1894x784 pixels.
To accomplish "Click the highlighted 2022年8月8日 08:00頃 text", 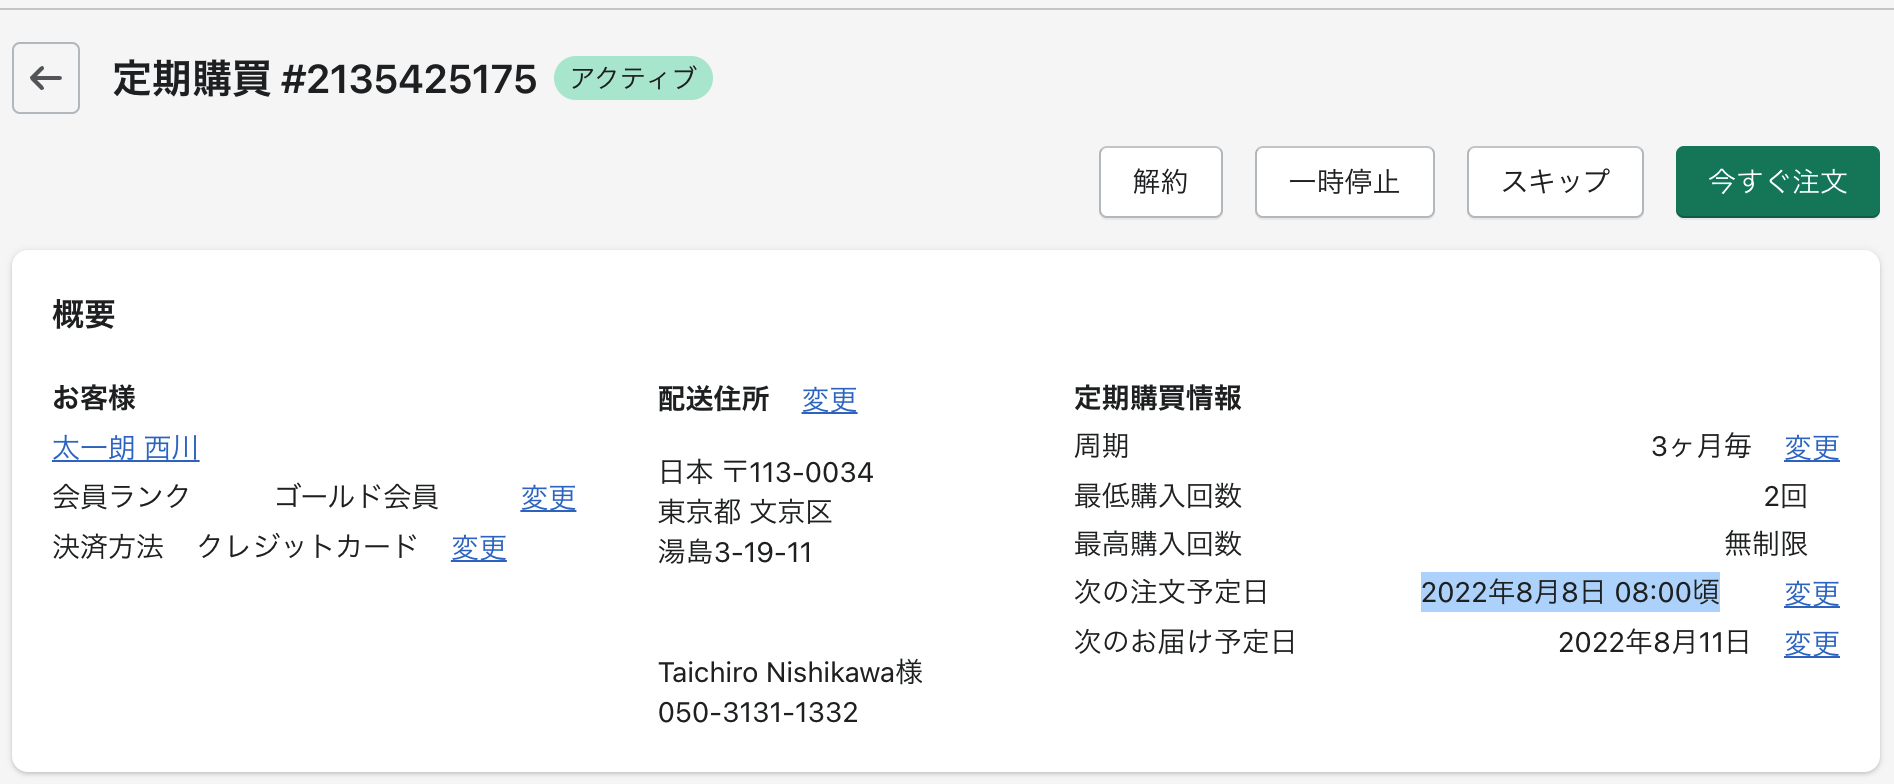I will [1569, 592].
